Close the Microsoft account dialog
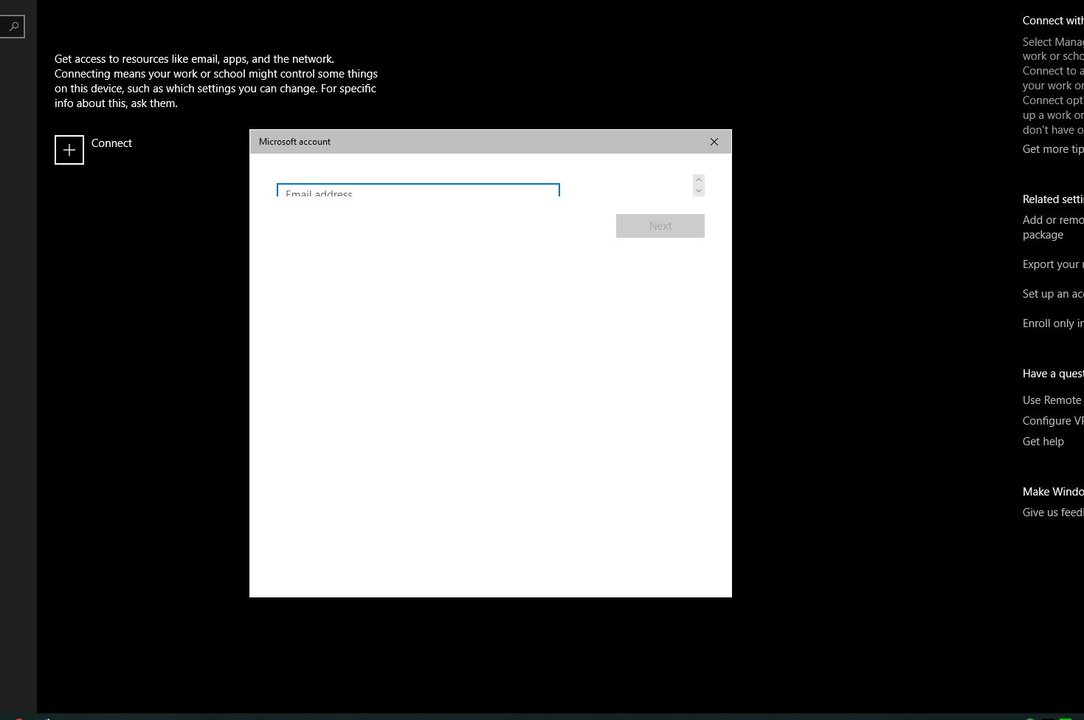Screen dimensions: 1084x720 pos(714,142)
